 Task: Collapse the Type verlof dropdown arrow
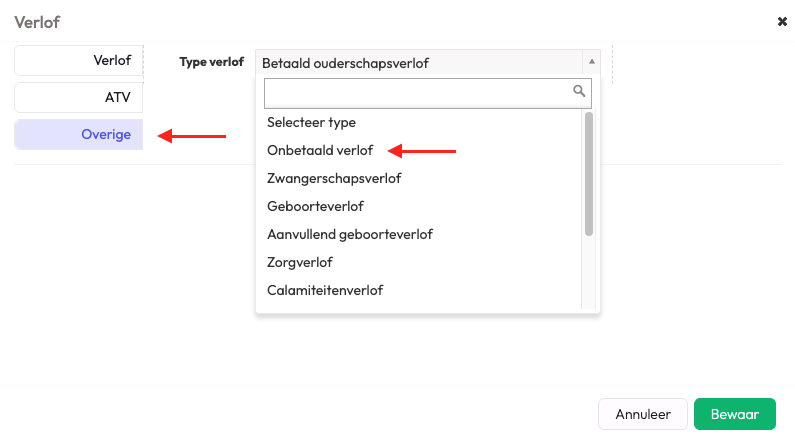pyautogui.click(x=591, y=61)
